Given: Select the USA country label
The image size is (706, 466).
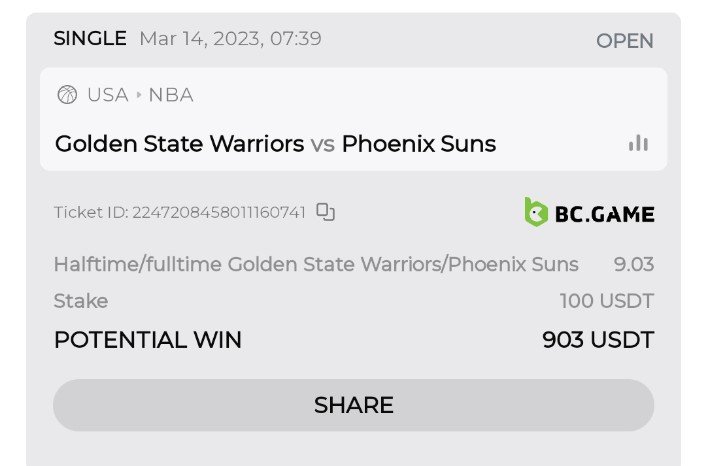Looking at the screenshot, I should (x=107, y=95).
